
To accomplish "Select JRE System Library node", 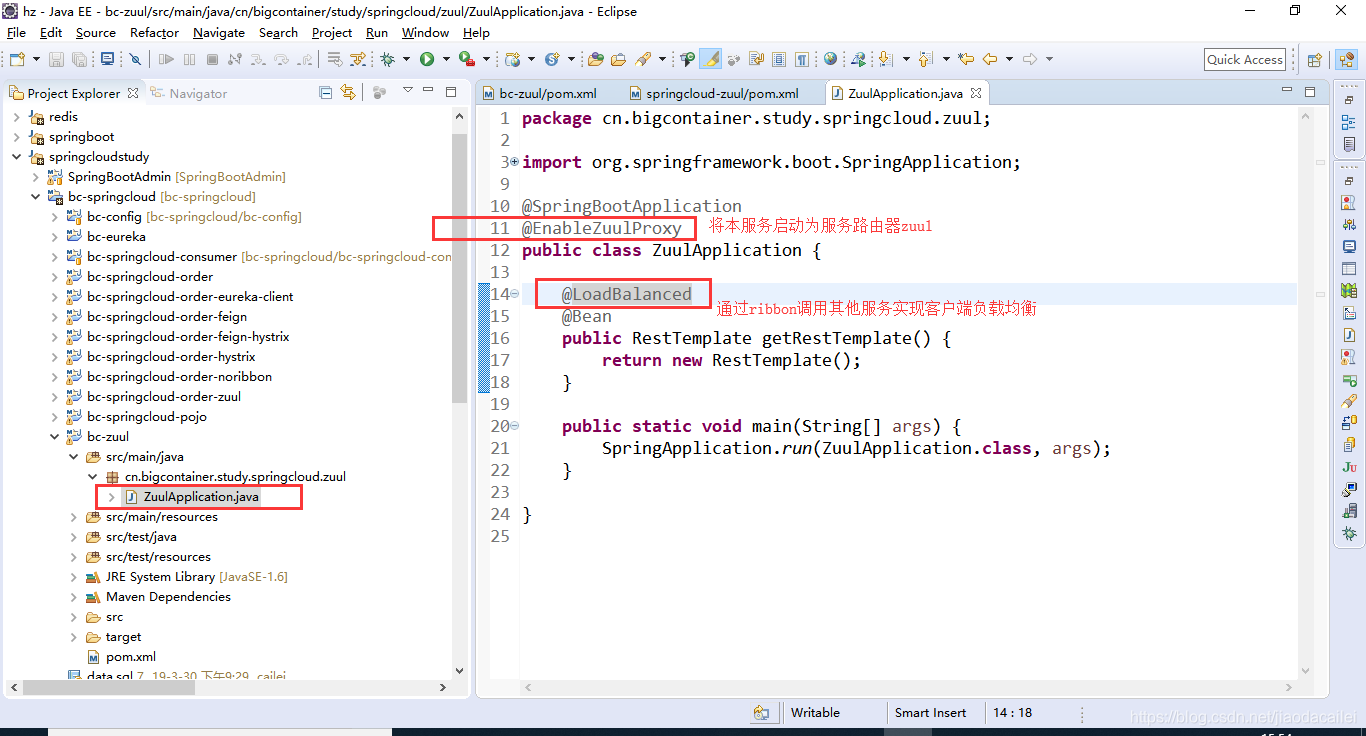I will [196, 577].
